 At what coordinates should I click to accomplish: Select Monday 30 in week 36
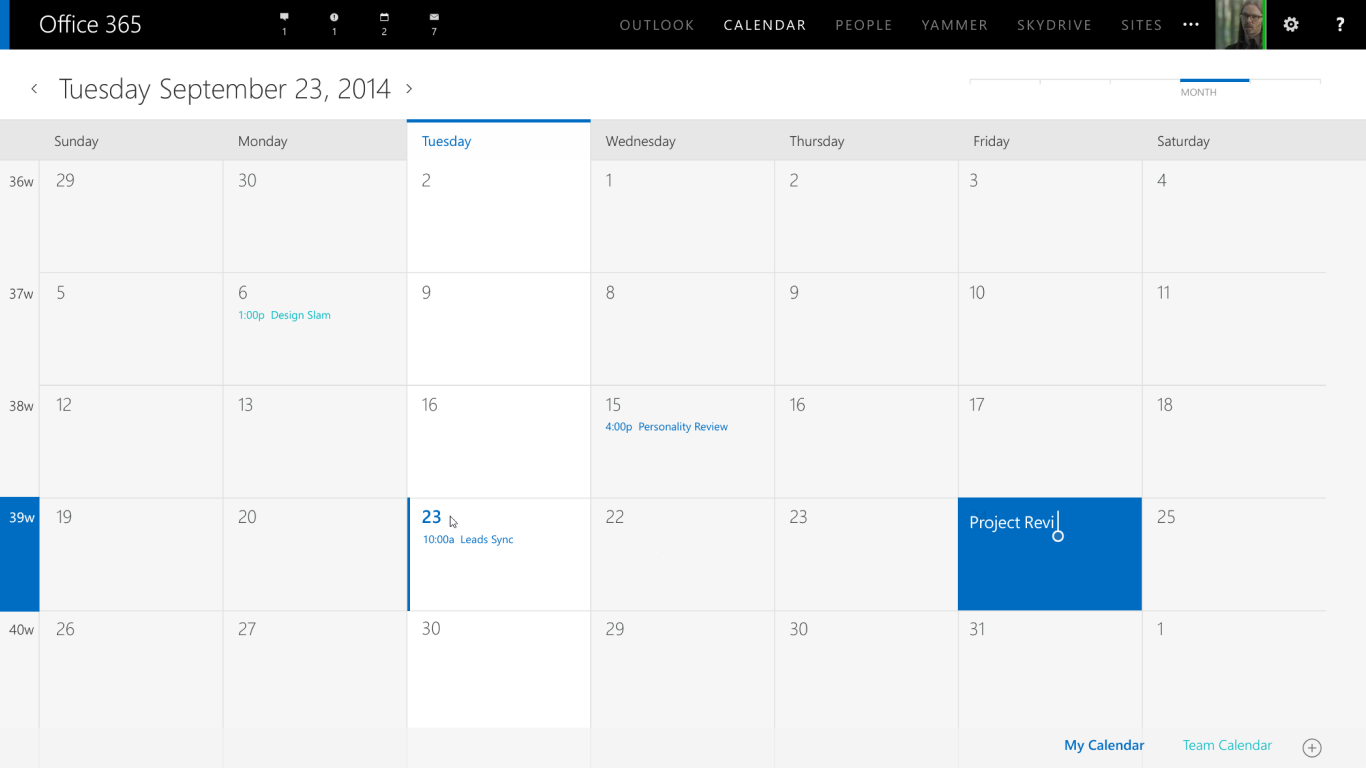click(x=315, y=217)
